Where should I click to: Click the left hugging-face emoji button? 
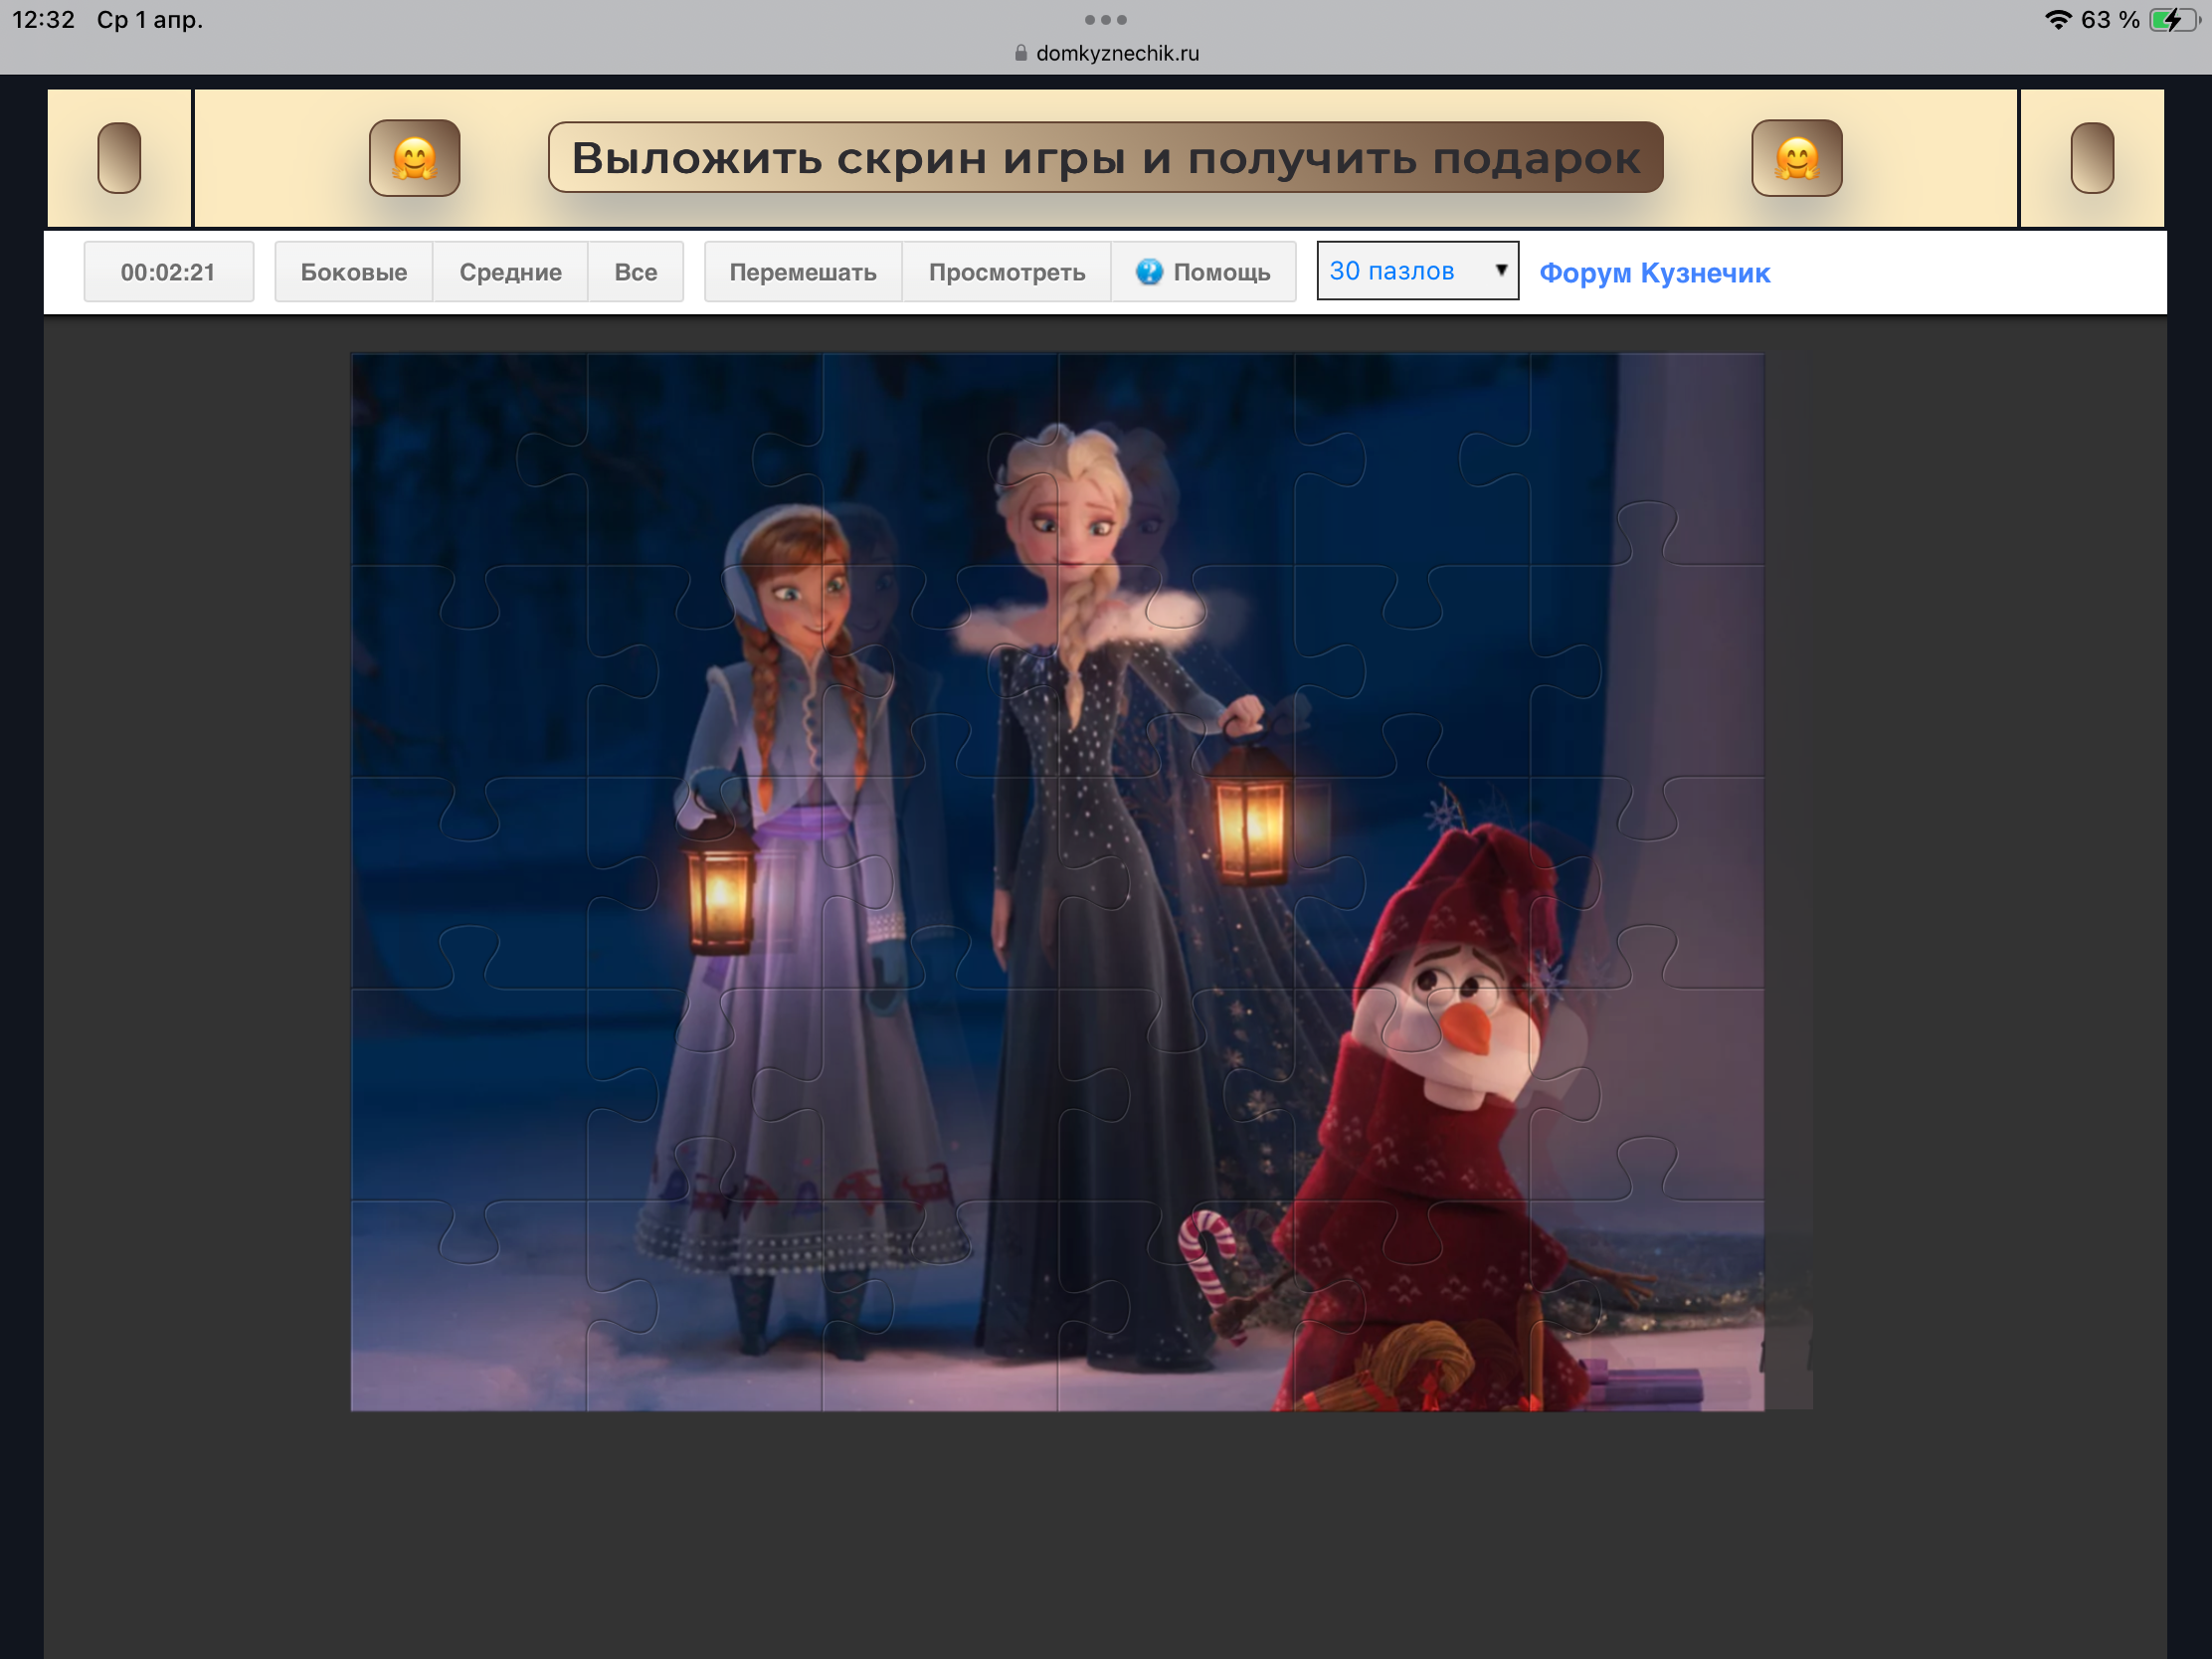414,158
